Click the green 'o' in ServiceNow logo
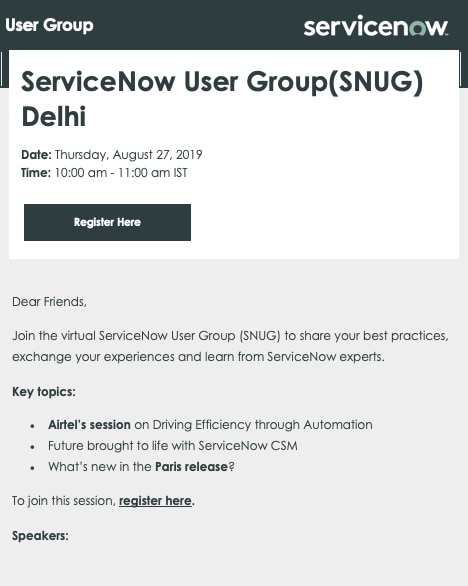The image size is (468, 586). pos(417,28)
